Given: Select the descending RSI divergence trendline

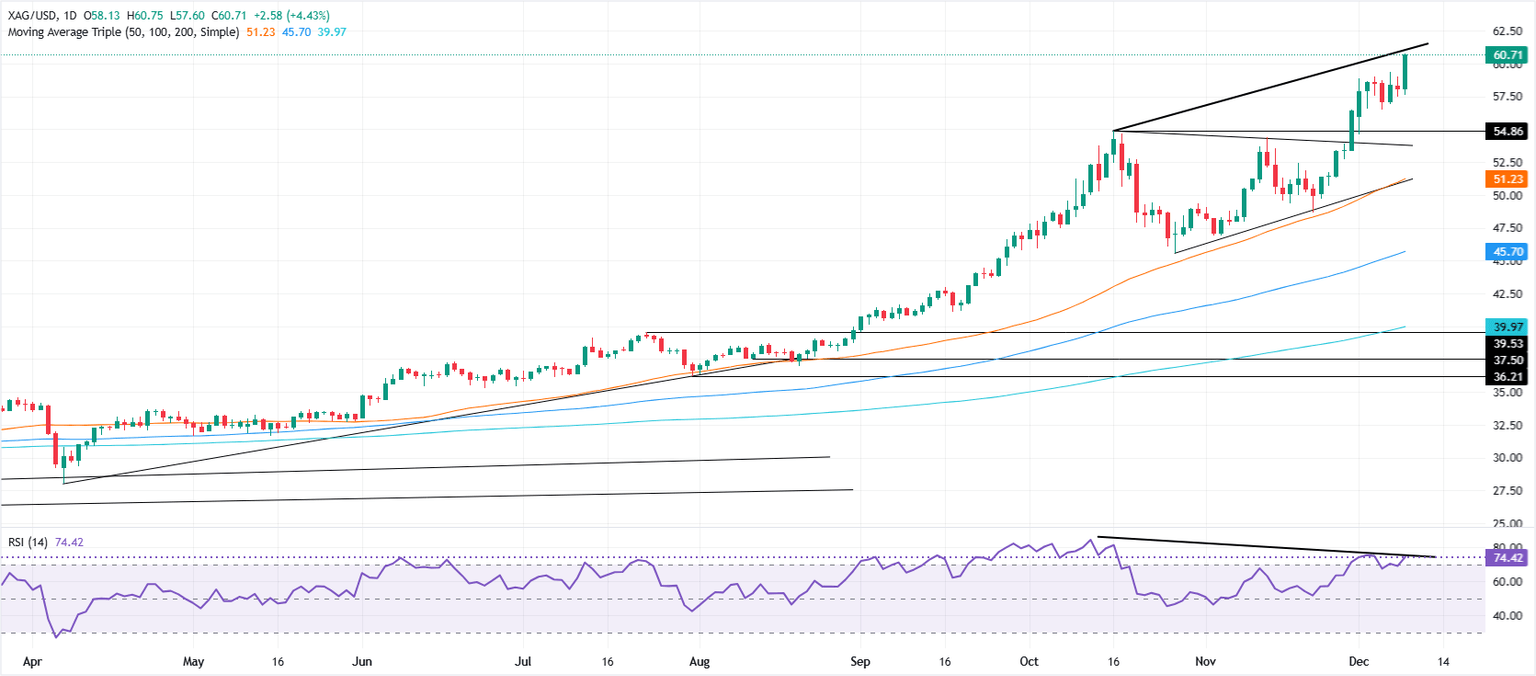Looking at the screenshot, I should 1267,546.
